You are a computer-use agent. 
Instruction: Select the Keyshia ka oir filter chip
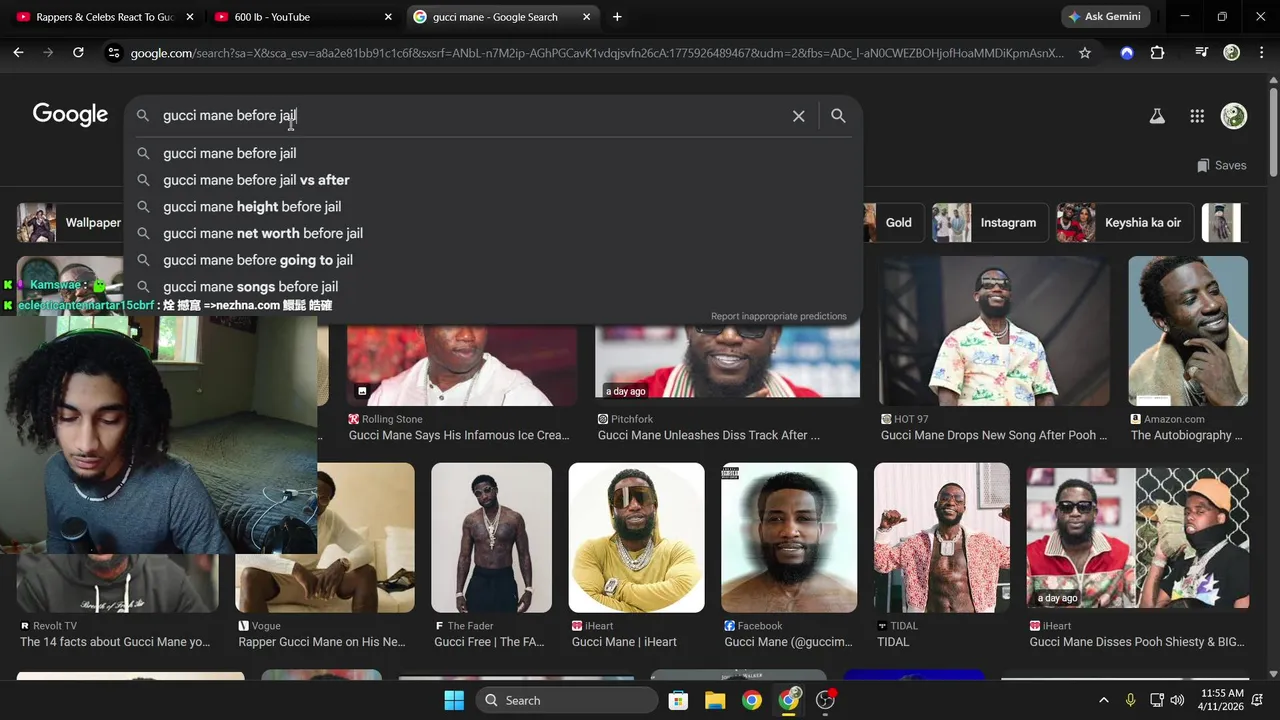tap(1125, 223)
